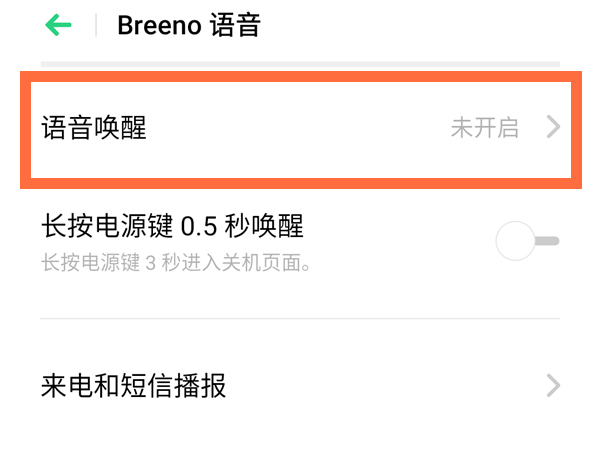
Task: Click the 语音唤醒 label text
Action: tap(94, 128)
